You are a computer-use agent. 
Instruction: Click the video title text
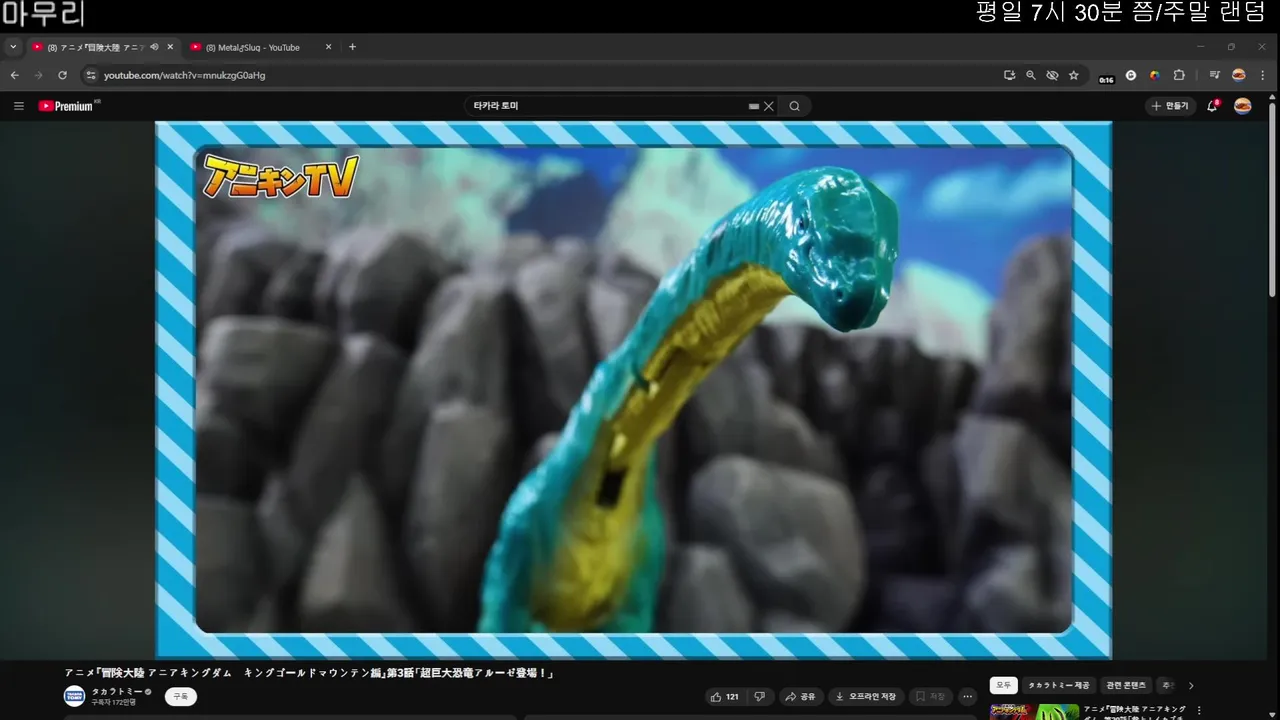click(x=309, y=673)
